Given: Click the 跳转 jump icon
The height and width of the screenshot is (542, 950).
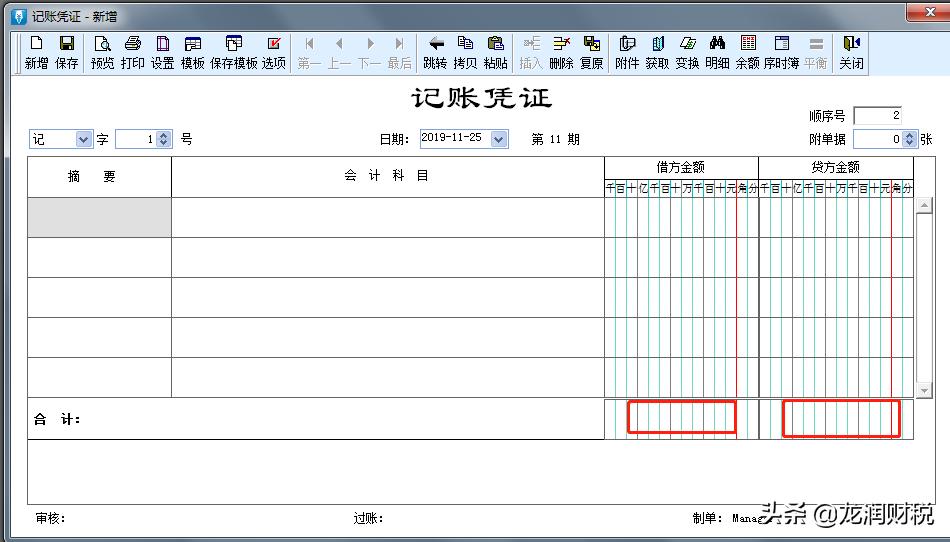Looking at the screenshot, I should 435,52.
